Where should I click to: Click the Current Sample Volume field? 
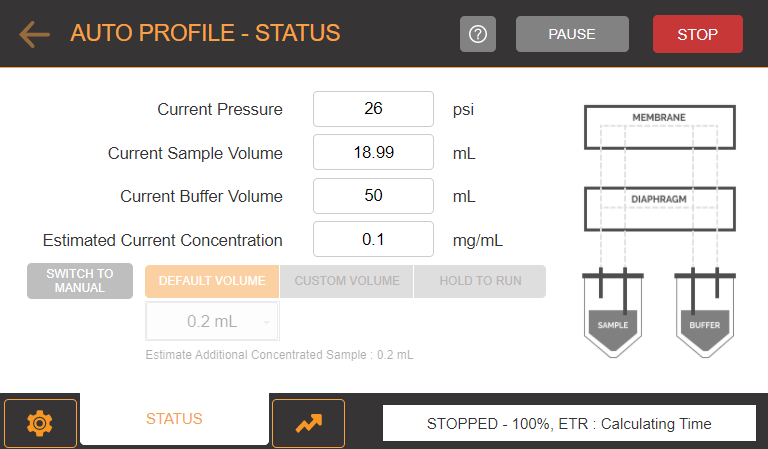[x=373, y=152]
